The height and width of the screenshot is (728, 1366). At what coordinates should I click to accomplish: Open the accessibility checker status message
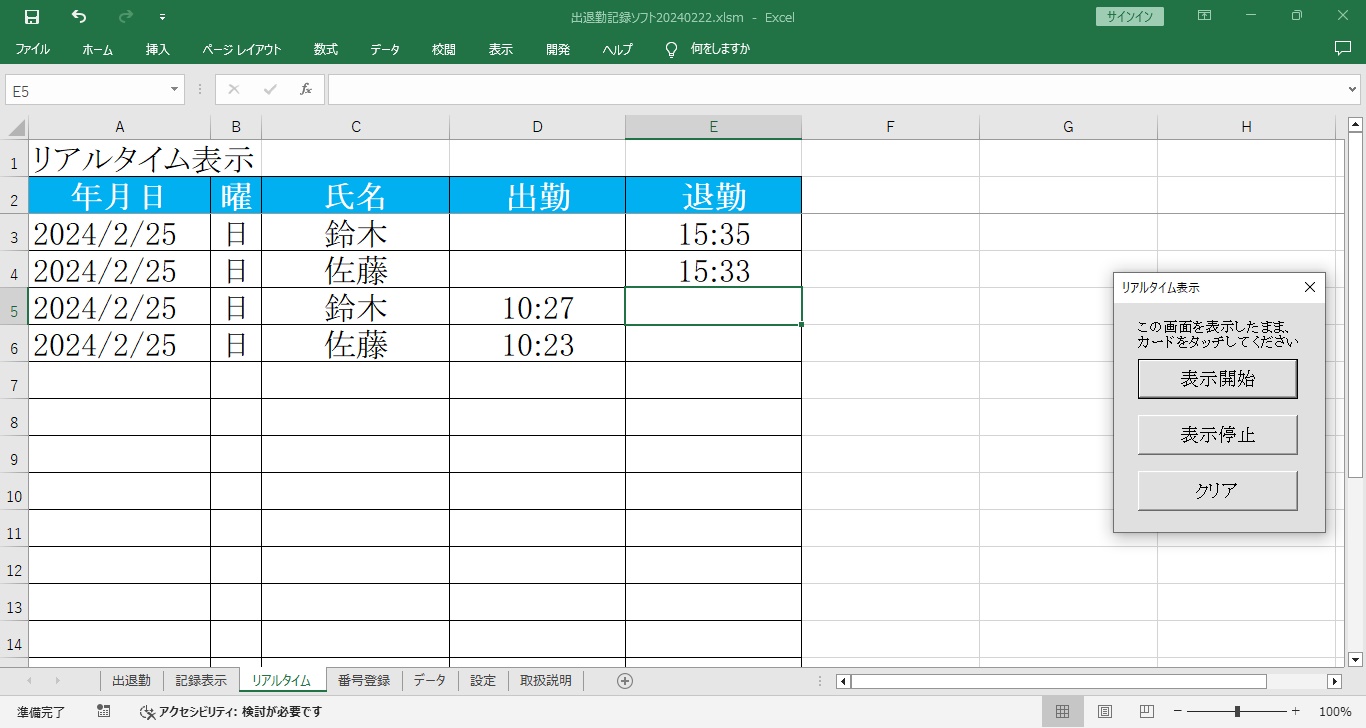[230, 712]
